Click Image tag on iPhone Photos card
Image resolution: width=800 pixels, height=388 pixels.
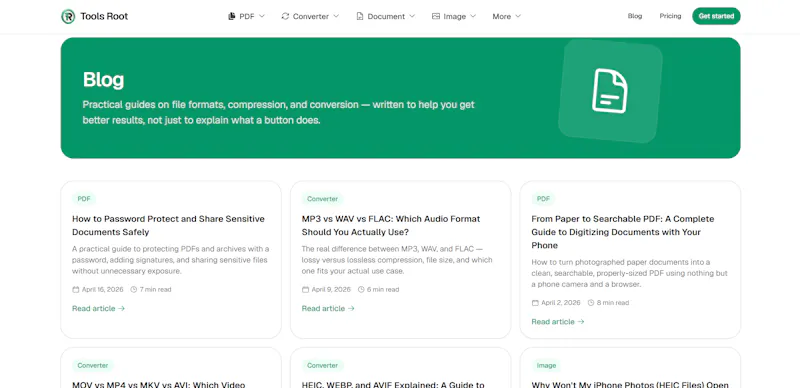(x=546, y=366)
